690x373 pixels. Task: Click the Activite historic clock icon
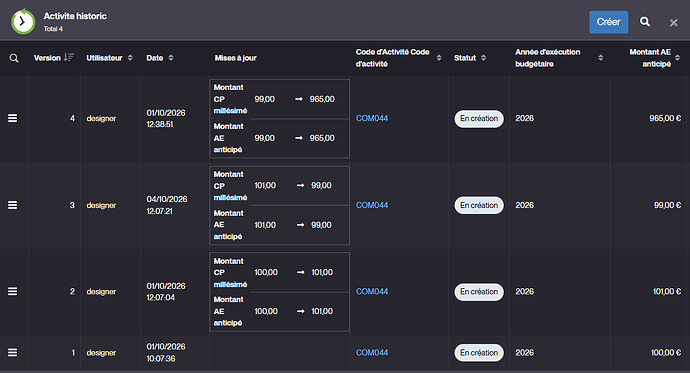pos(23,22)
